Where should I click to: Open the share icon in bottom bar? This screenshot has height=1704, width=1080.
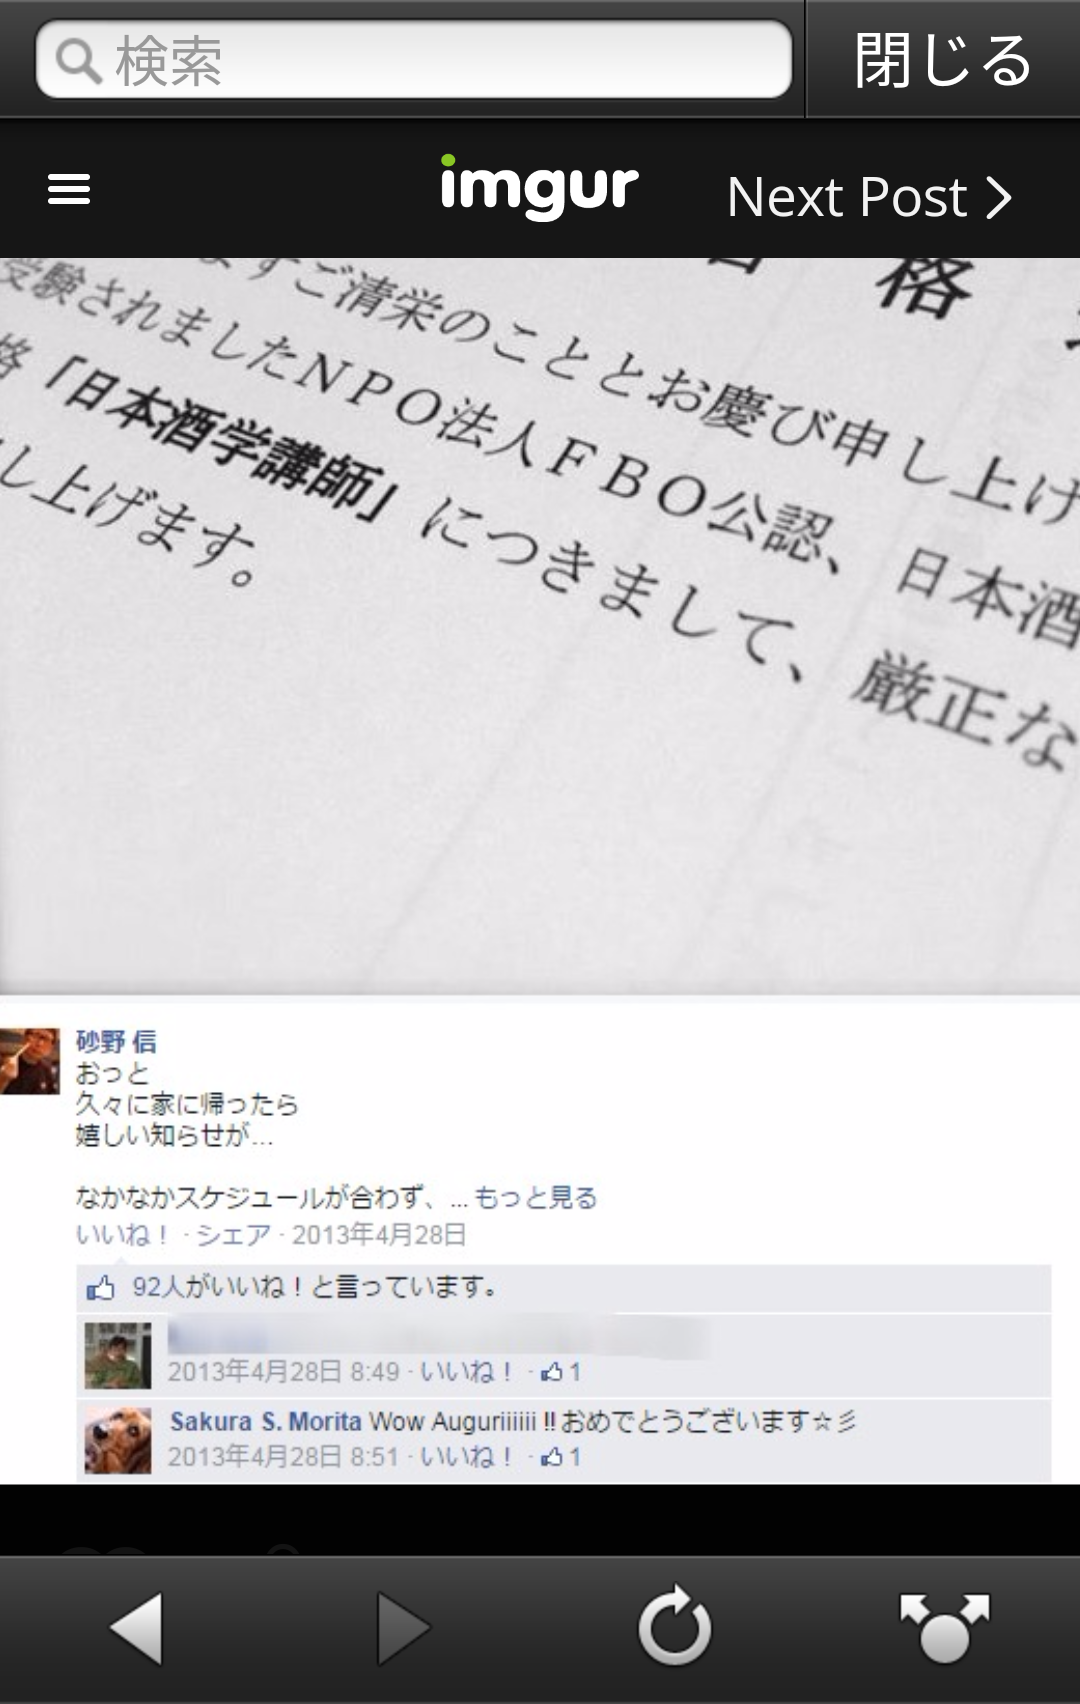944,1628
